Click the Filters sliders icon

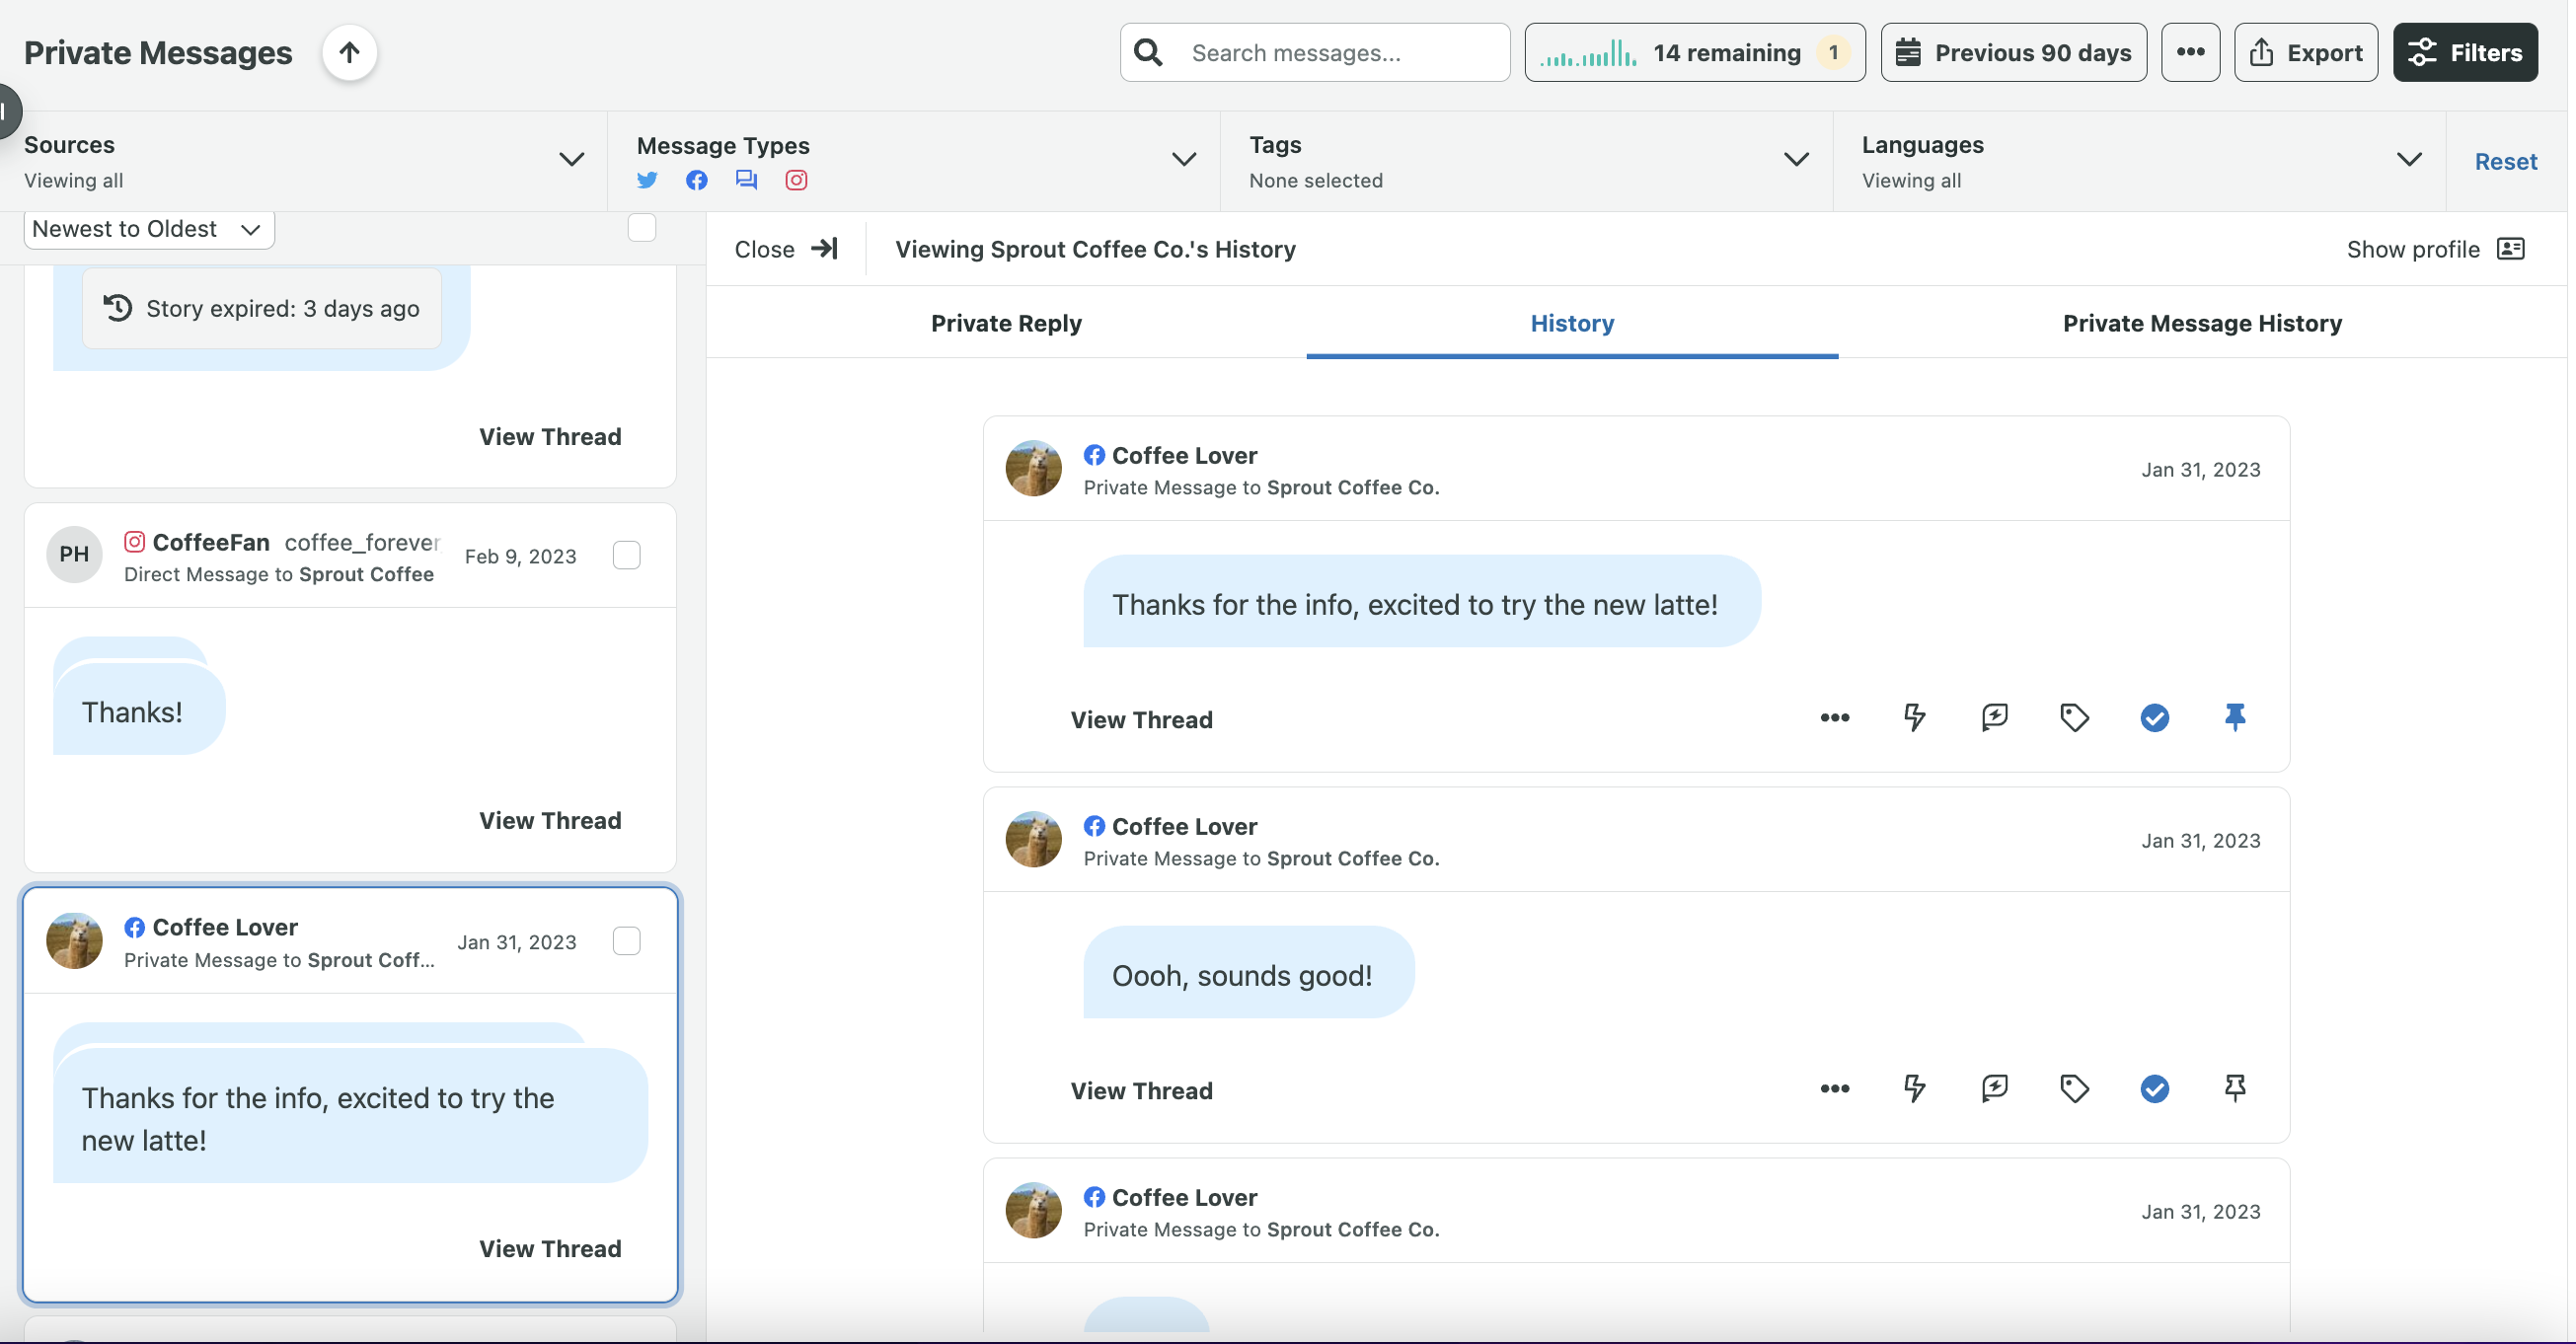[x=2421, y=52]
